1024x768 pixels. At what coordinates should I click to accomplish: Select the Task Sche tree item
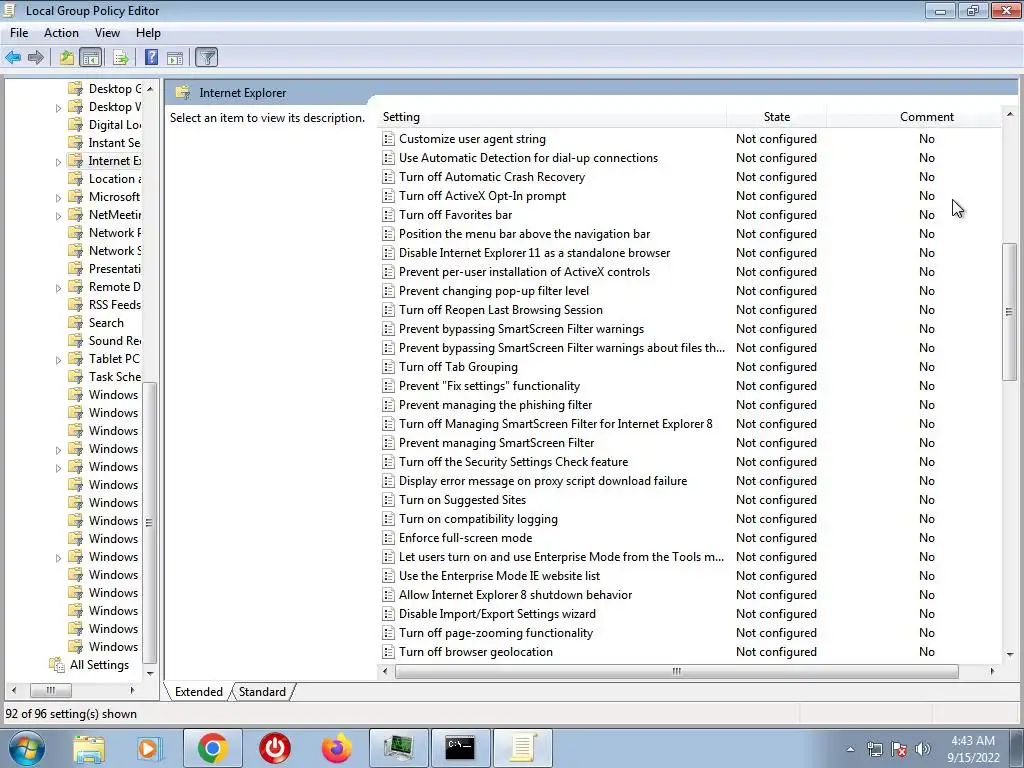(x=114, y=377)
